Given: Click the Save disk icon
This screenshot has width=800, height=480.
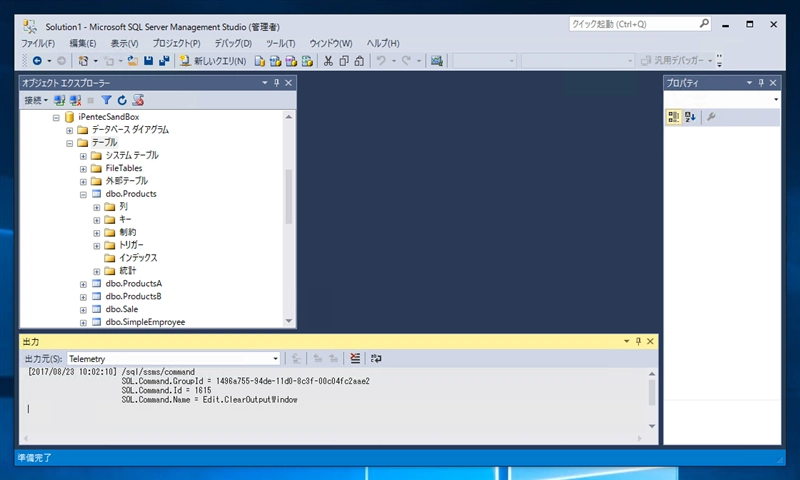Looking at the screenshot, I should tap(148, 61).
